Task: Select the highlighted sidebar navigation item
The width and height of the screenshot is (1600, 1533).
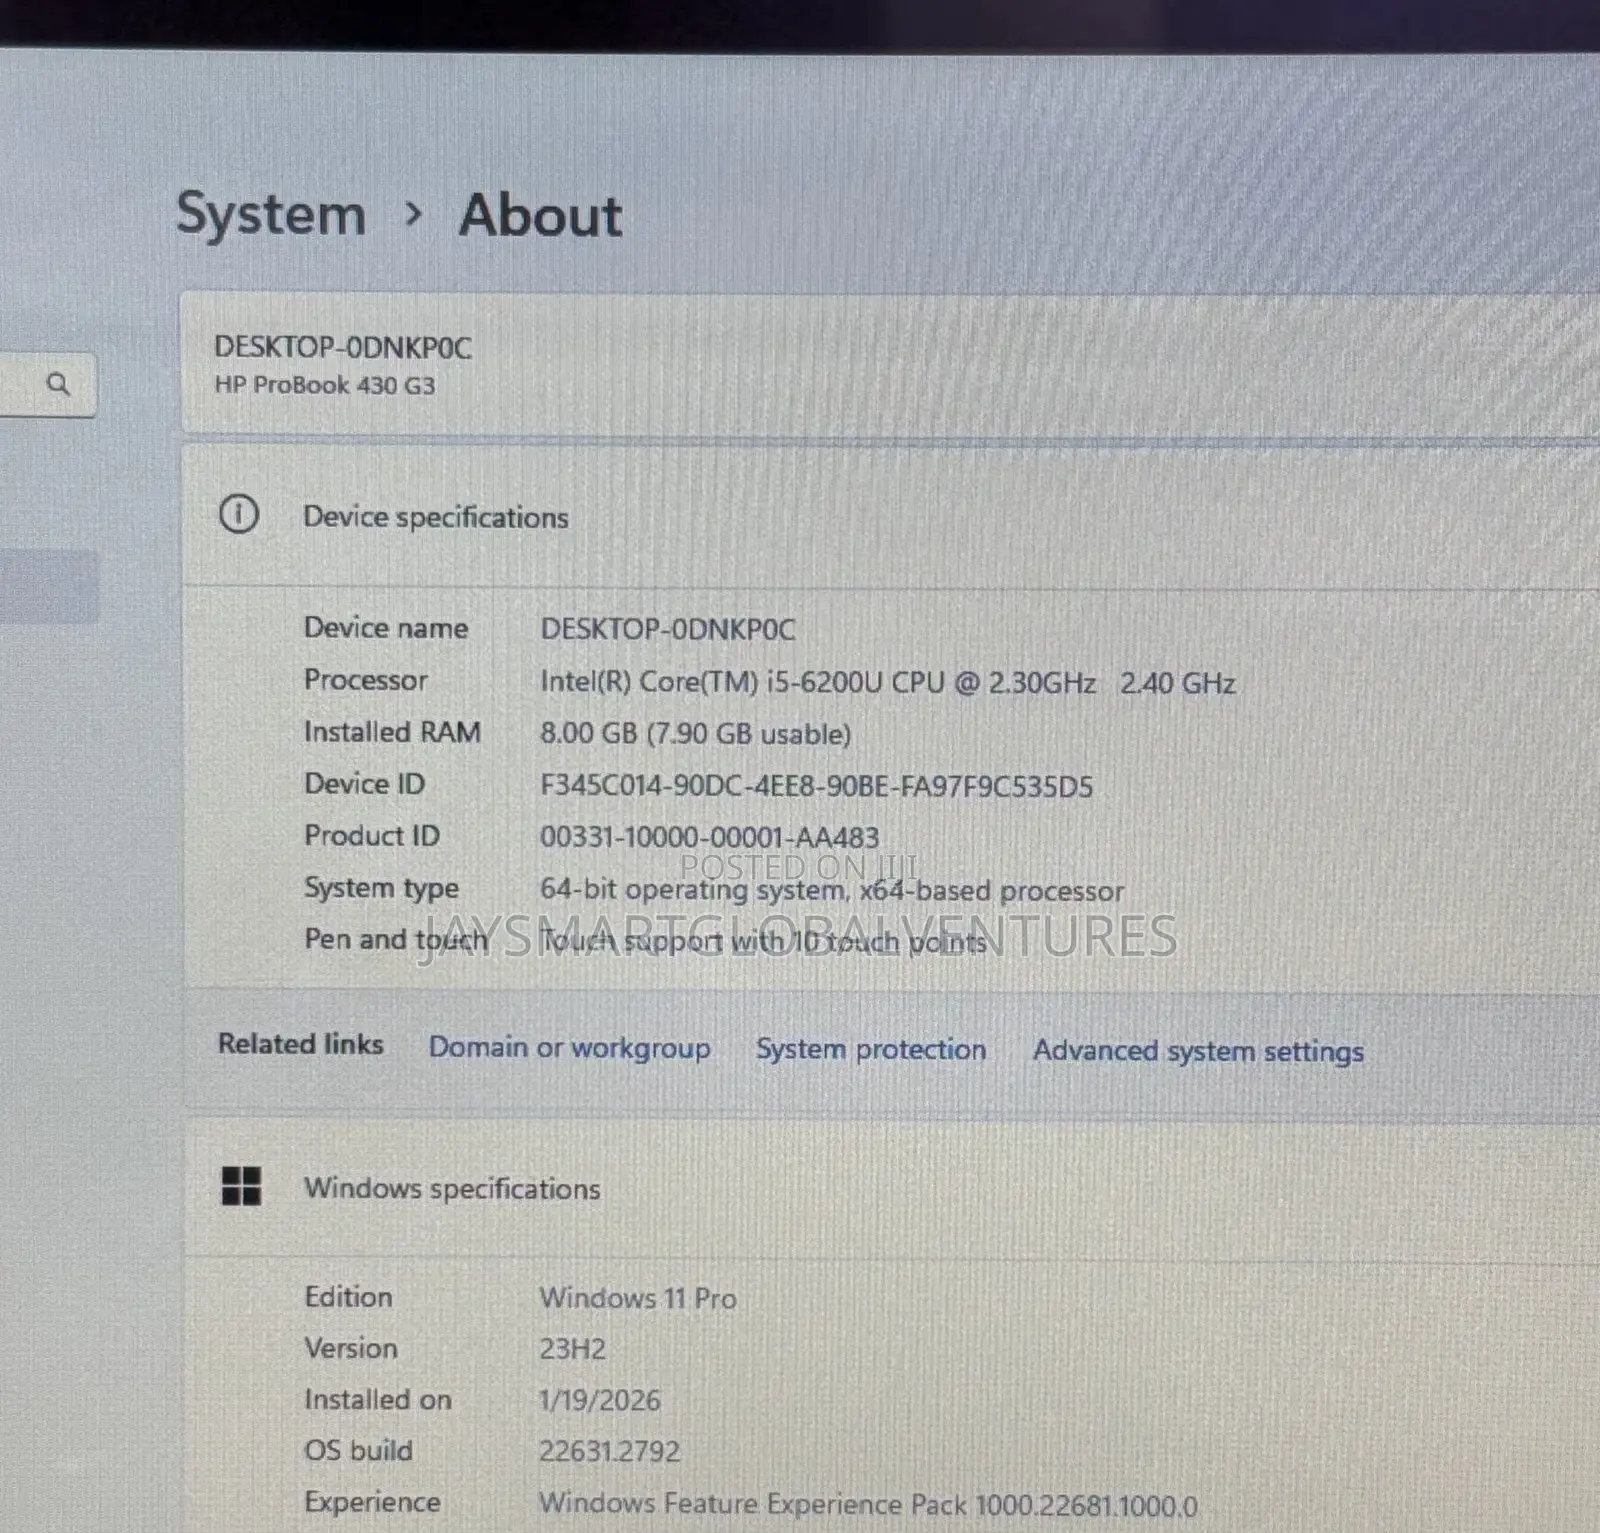Action: coord(50,587)
